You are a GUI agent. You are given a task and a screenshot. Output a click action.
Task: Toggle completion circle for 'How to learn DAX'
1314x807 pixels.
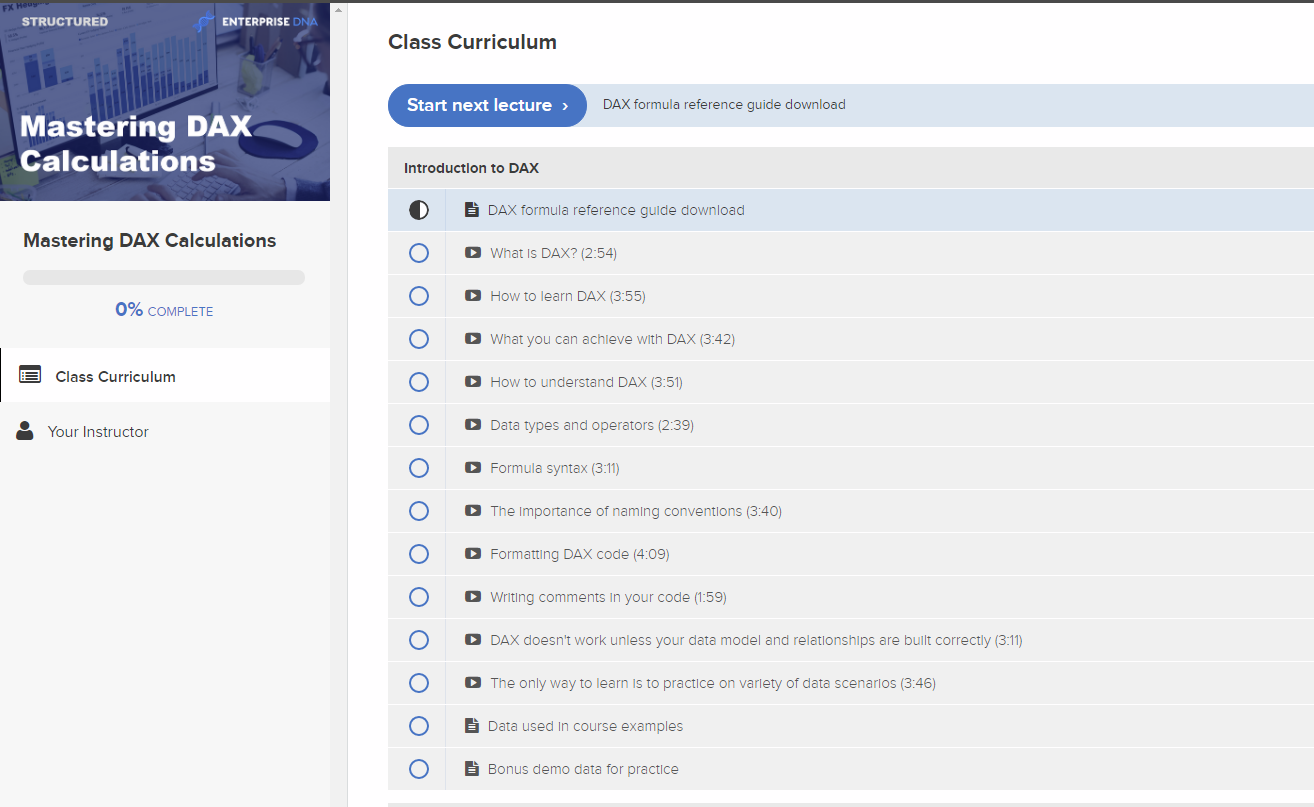(x=419, y=296)
